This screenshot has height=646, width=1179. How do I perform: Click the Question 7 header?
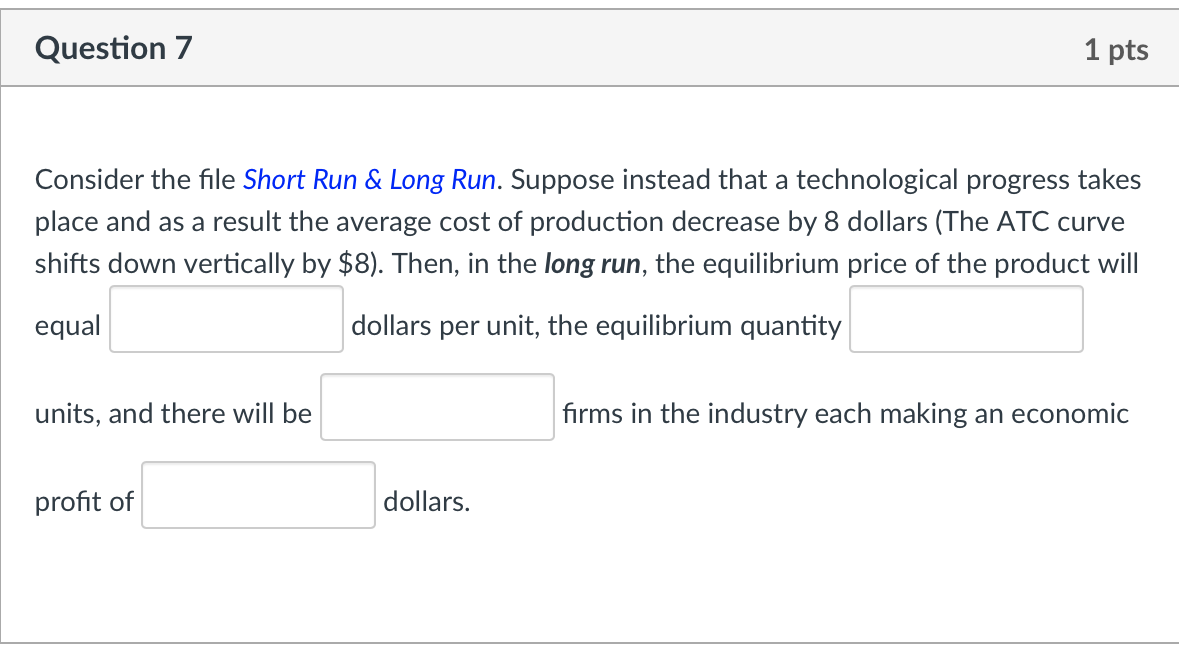[x=113, y=47]
